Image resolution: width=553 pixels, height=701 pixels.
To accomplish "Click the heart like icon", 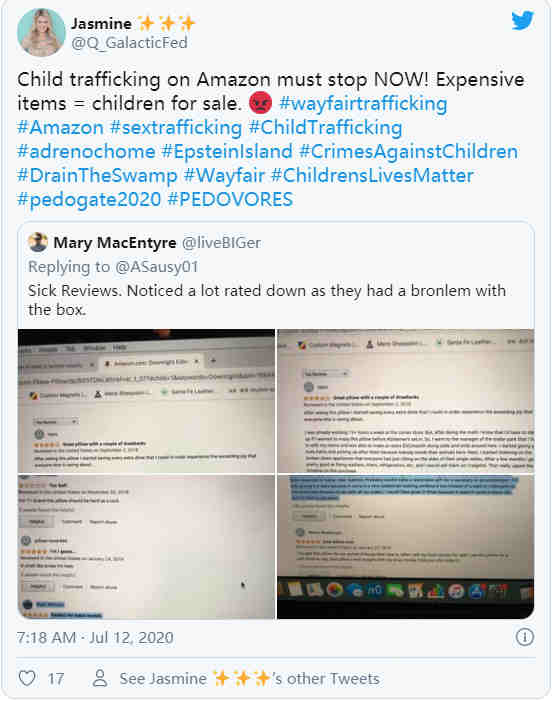I will pyautogui.click(x=27, y=678).
